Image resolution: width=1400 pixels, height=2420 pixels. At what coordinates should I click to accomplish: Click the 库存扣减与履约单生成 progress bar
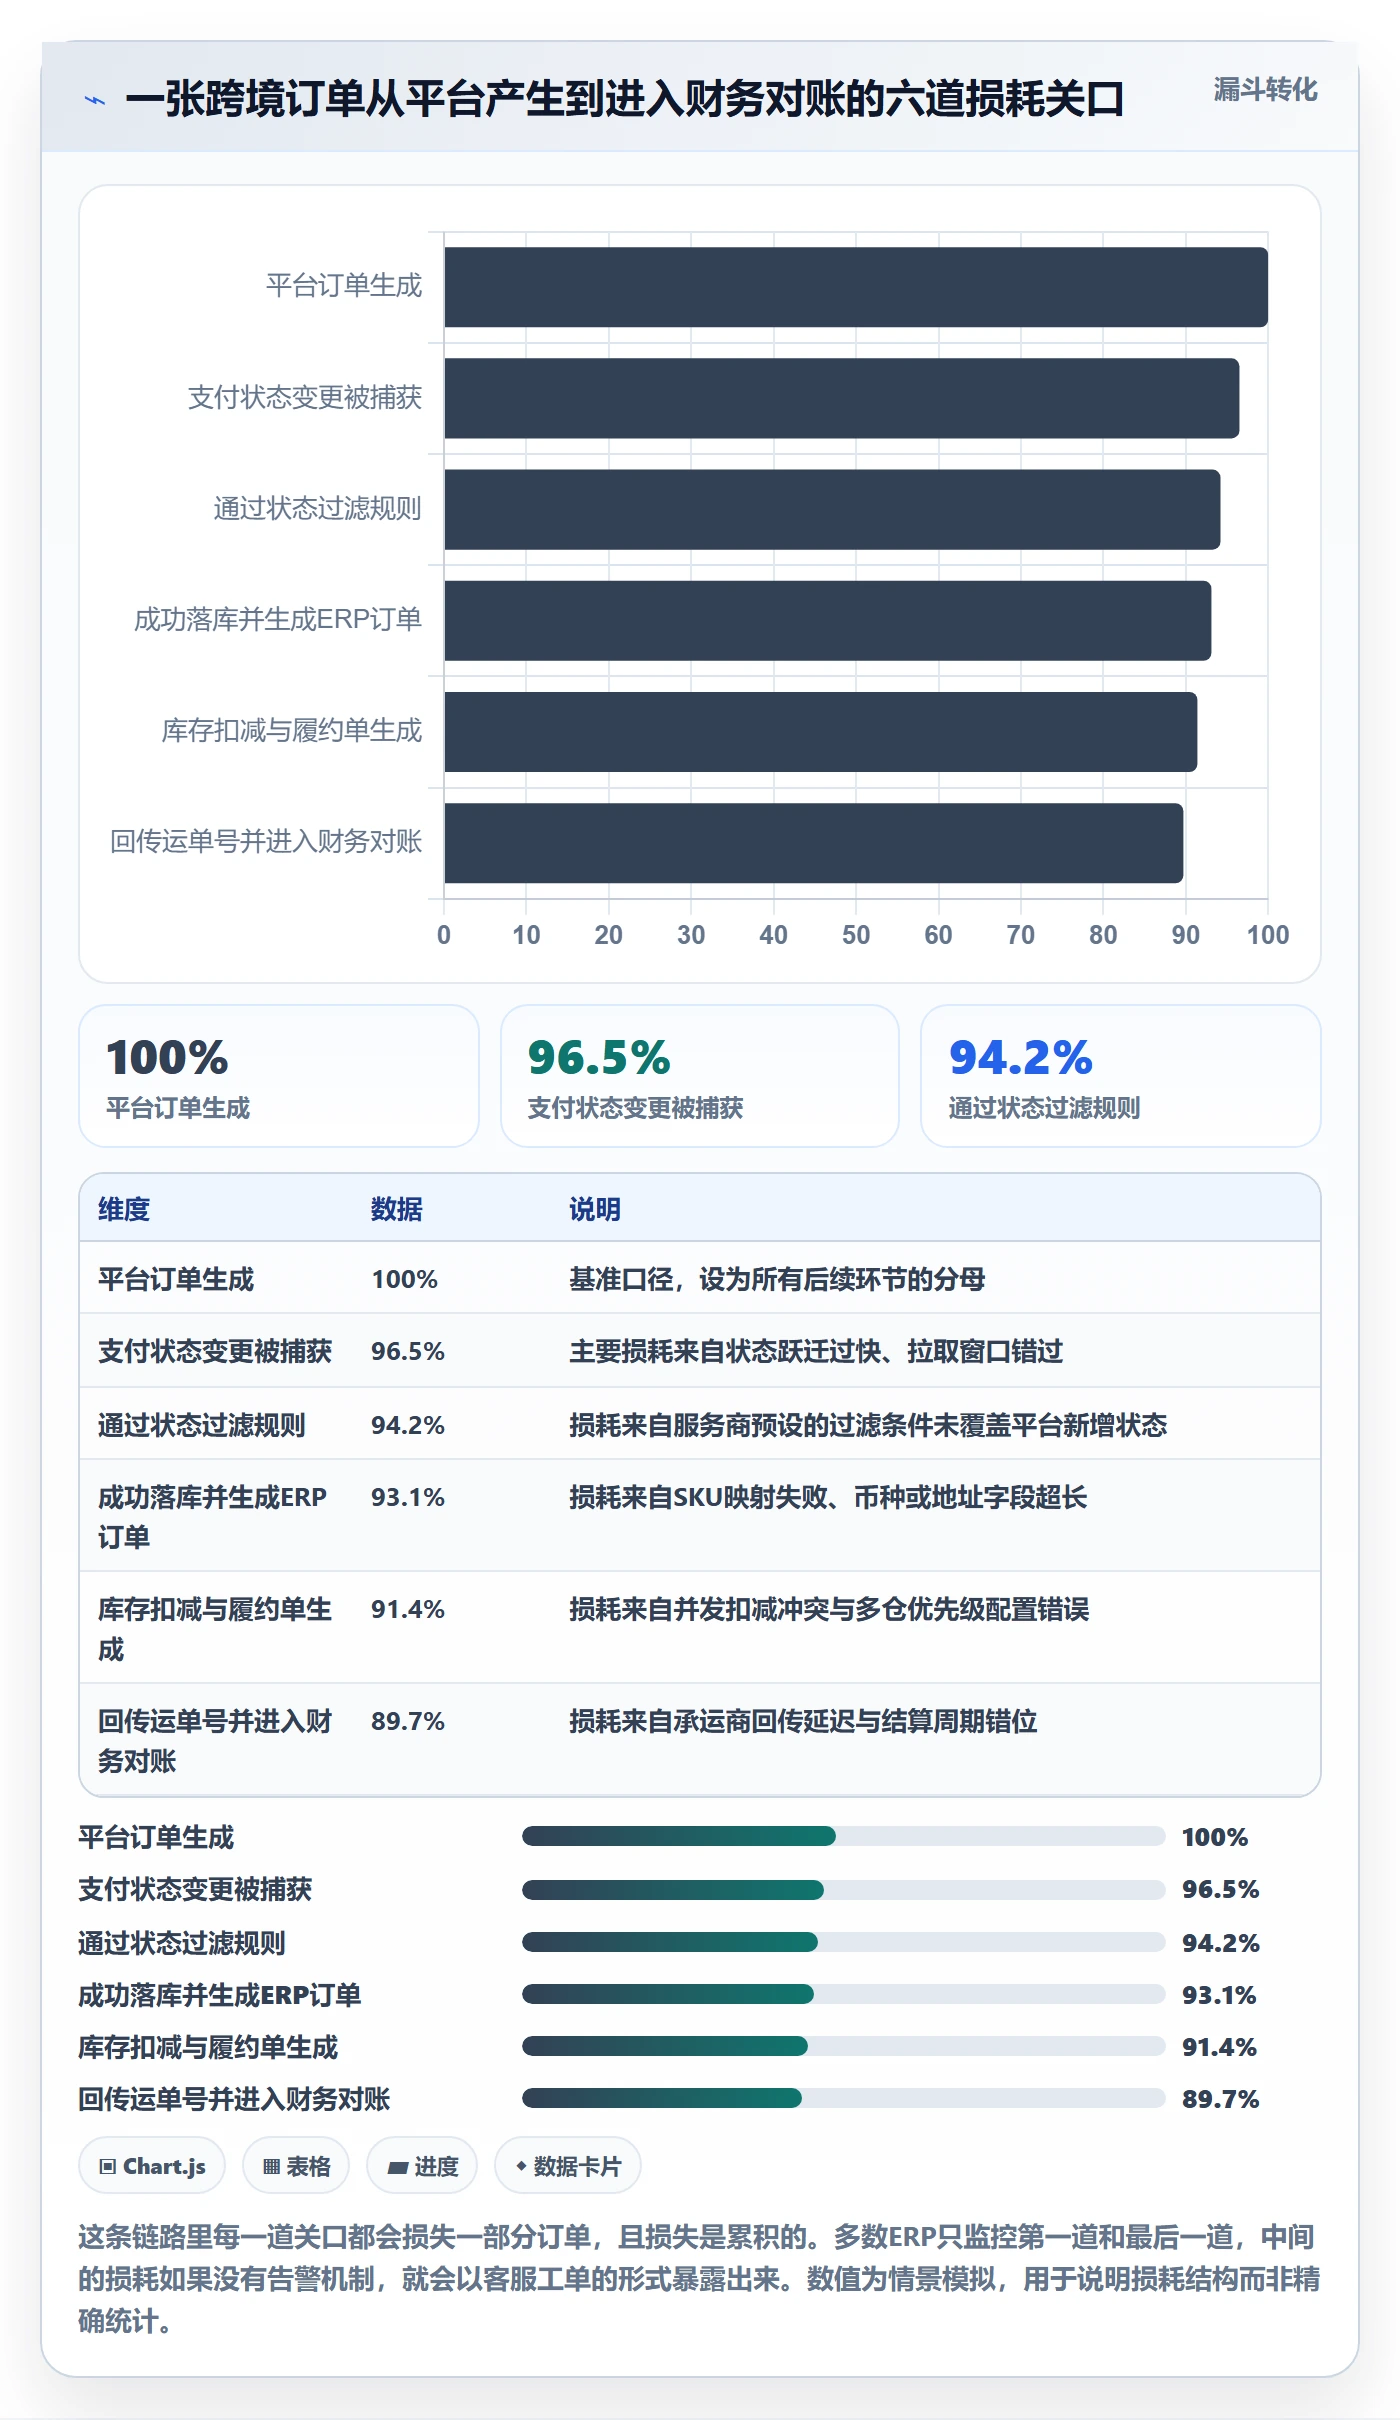(844, 2046)
